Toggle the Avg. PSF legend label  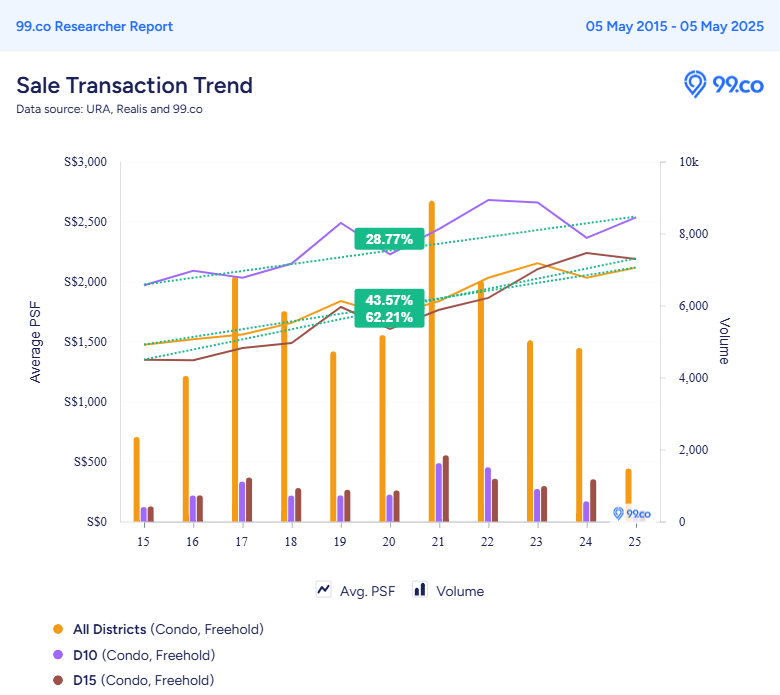coord(367,591)
